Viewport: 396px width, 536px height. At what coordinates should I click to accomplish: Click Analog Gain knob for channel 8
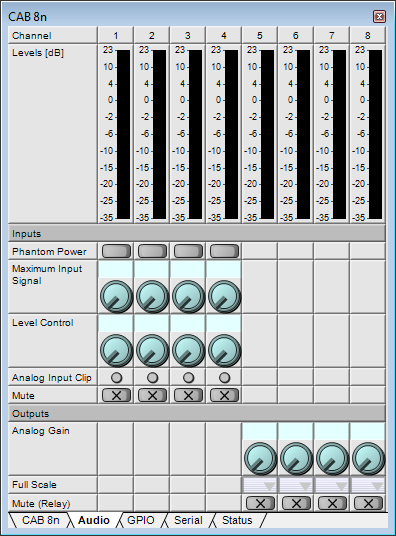pyautogui.click(x=368, y=458)
